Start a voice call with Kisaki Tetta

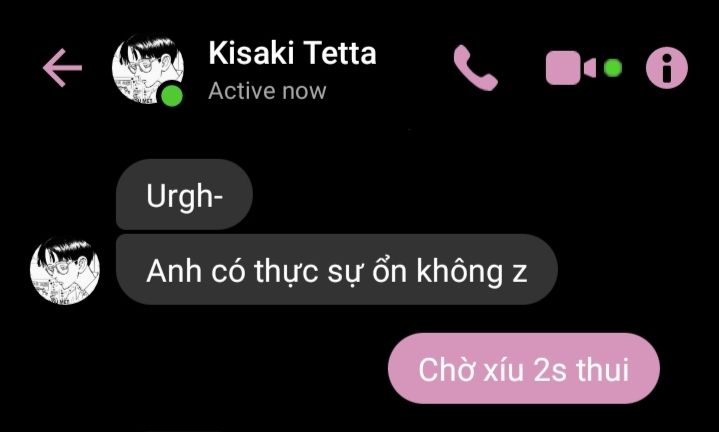point(476,68)
